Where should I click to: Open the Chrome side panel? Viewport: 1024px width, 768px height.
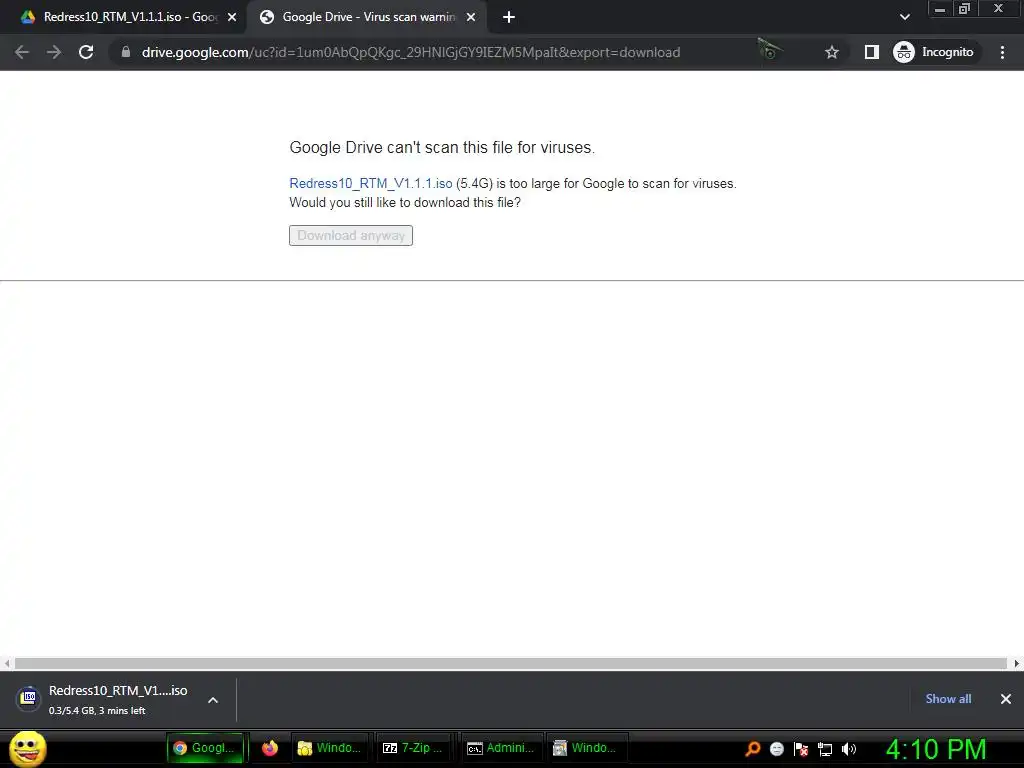[872, 52]
